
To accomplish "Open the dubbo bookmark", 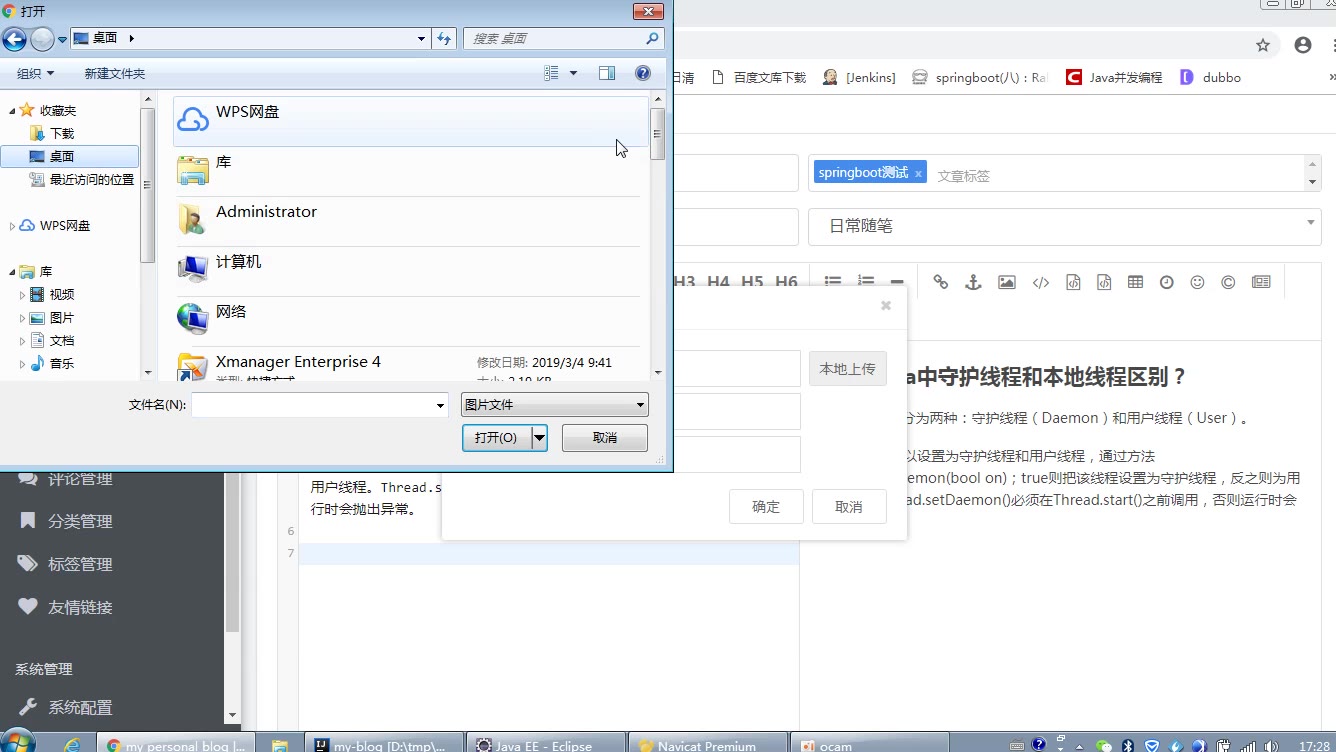I will 1211,77.
